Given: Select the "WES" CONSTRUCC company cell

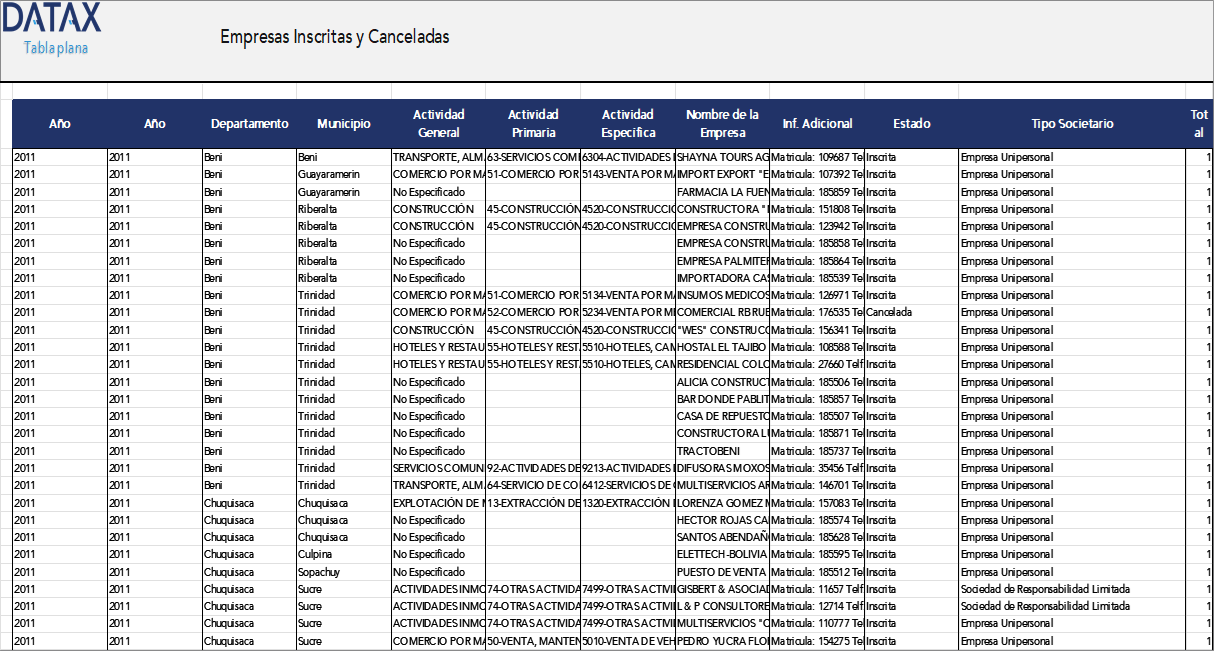Looking at the screenshot, I should coord(723,330).
